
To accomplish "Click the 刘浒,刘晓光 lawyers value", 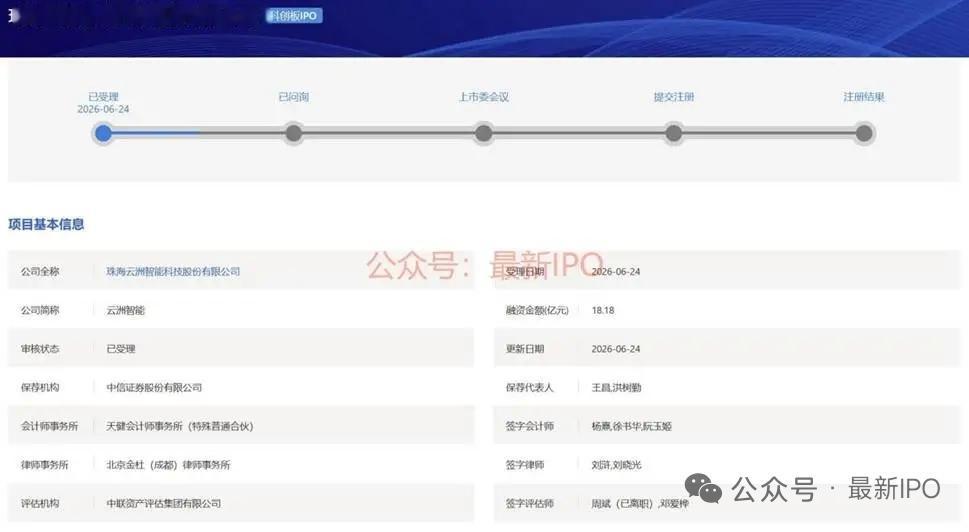I will tap(616, 465).
